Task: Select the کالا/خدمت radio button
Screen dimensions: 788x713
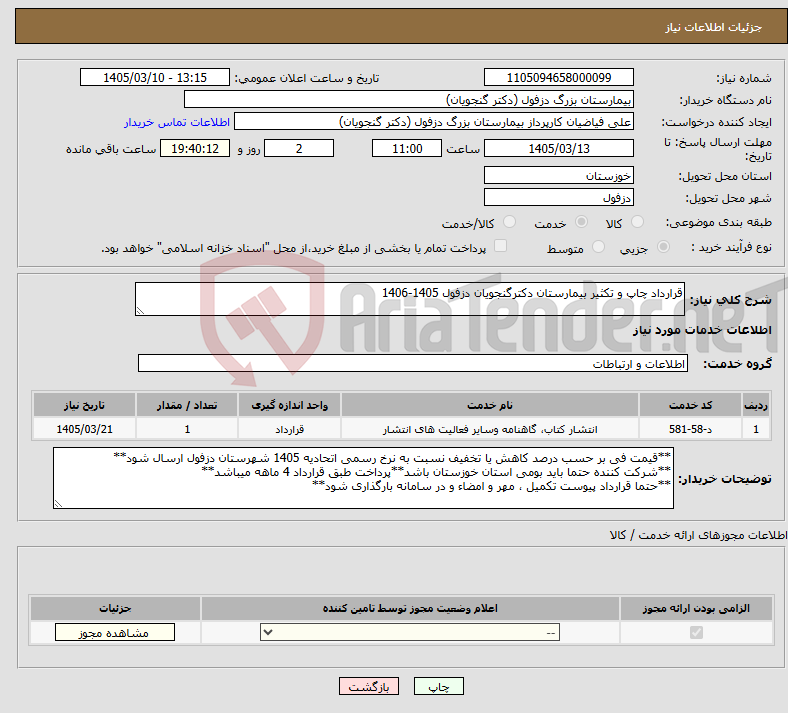Action: click(510, 222)
